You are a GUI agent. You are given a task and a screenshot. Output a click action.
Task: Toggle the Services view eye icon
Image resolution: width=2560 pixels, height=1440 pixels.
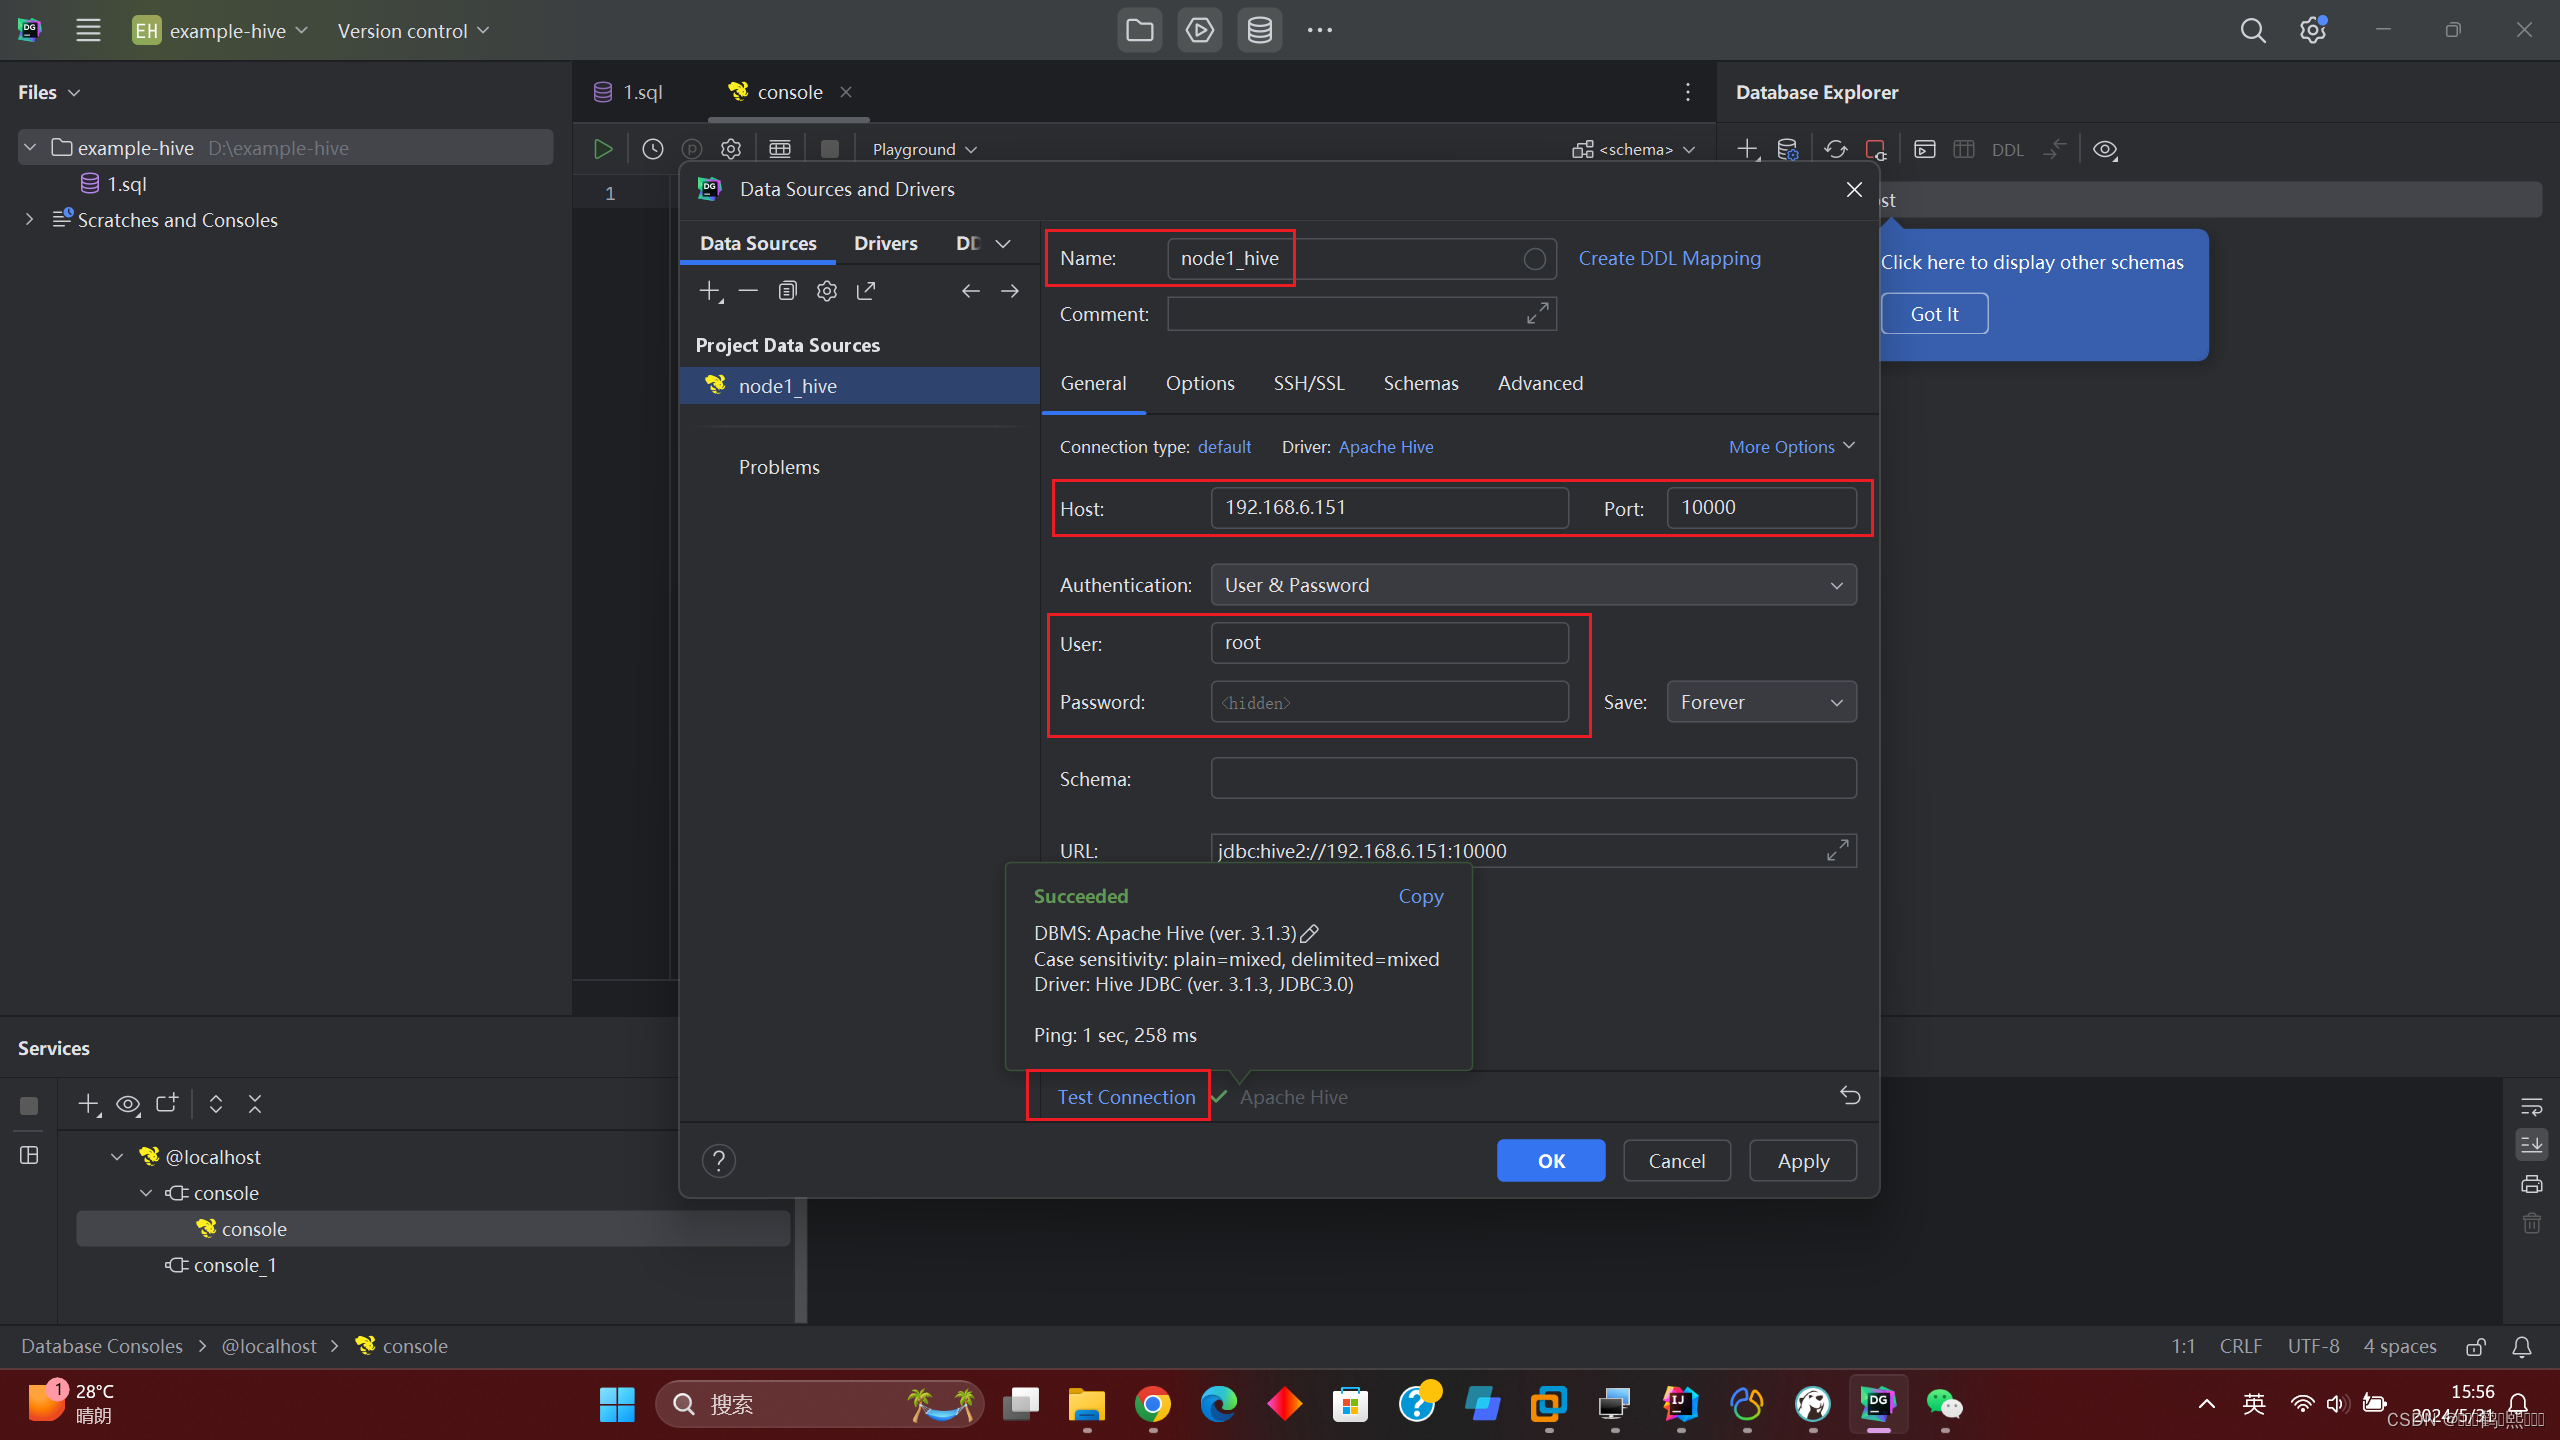coord(128,1104)
